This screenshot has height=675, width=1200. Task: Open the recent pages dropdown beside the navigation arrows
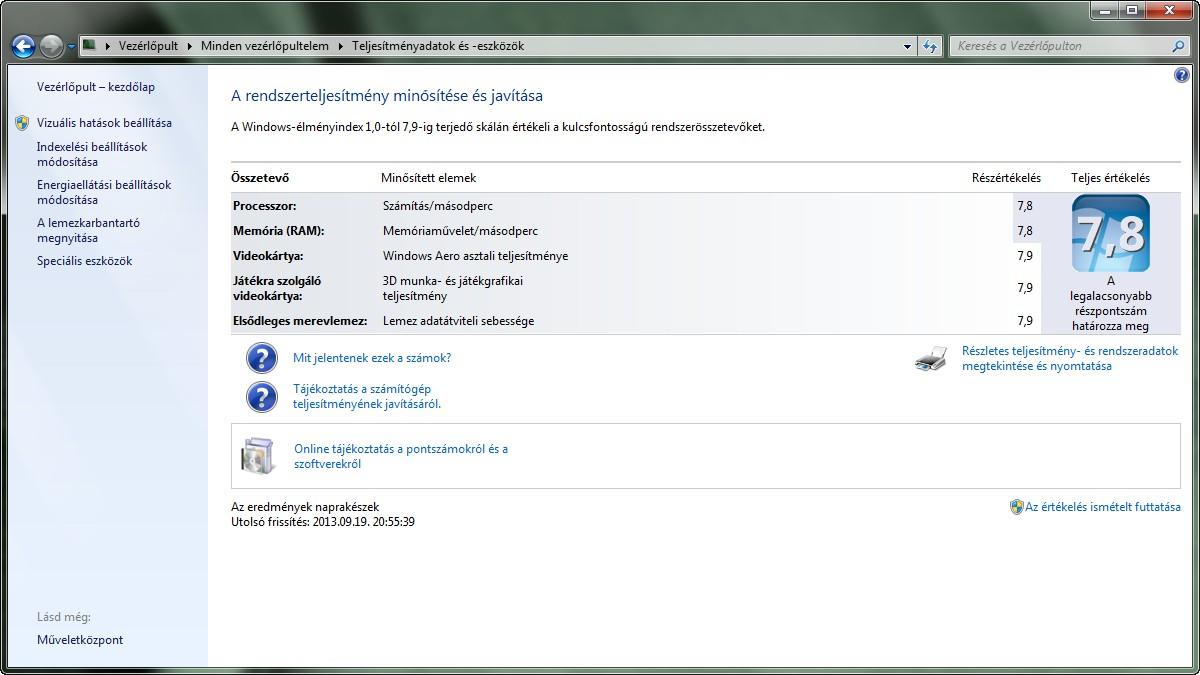pyautogui.click(x=71, y=47)
